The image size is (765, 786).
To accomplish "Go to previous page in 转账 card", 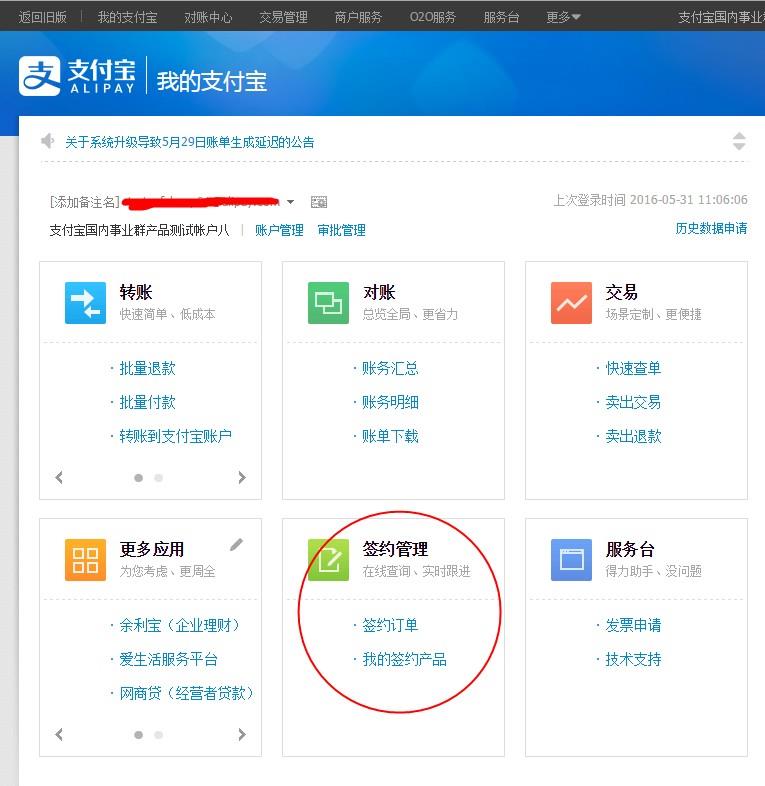I will tap(59, 477).
